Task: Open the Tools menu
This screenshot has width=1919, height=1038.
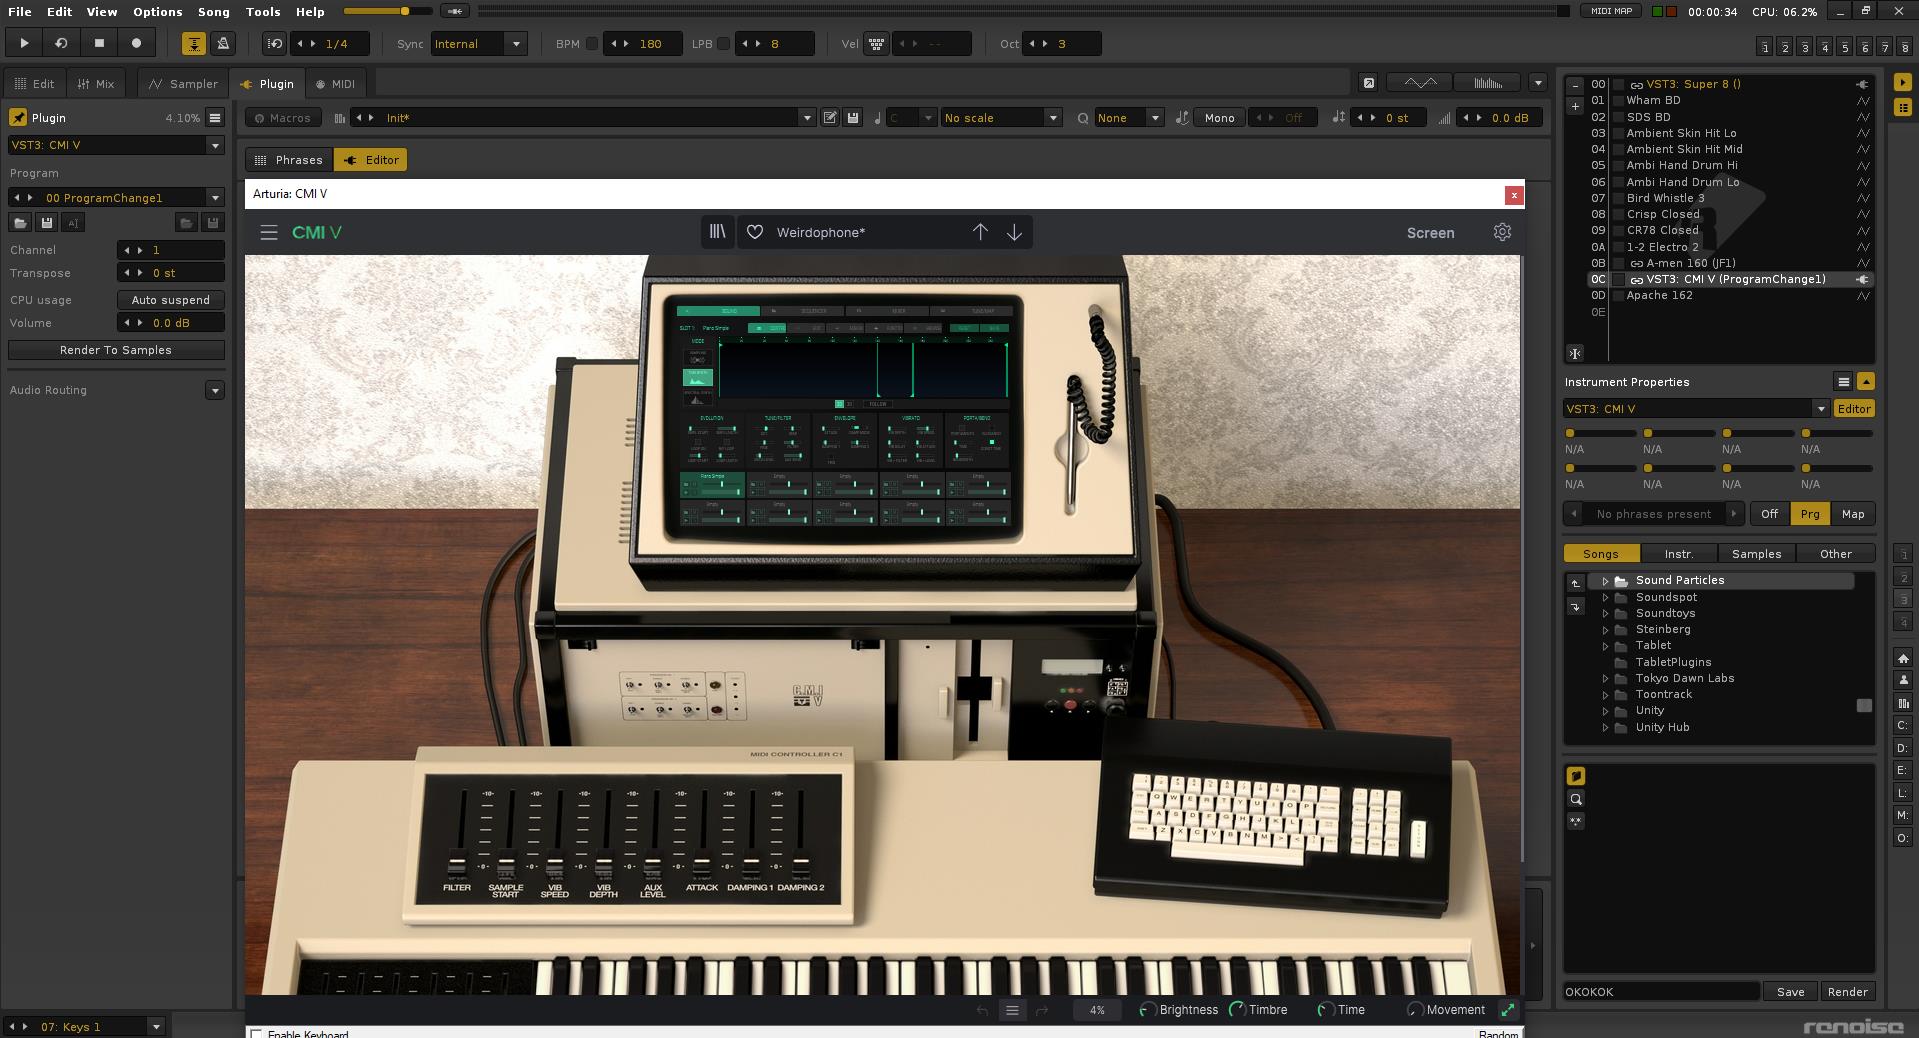Action: [263, 12]
